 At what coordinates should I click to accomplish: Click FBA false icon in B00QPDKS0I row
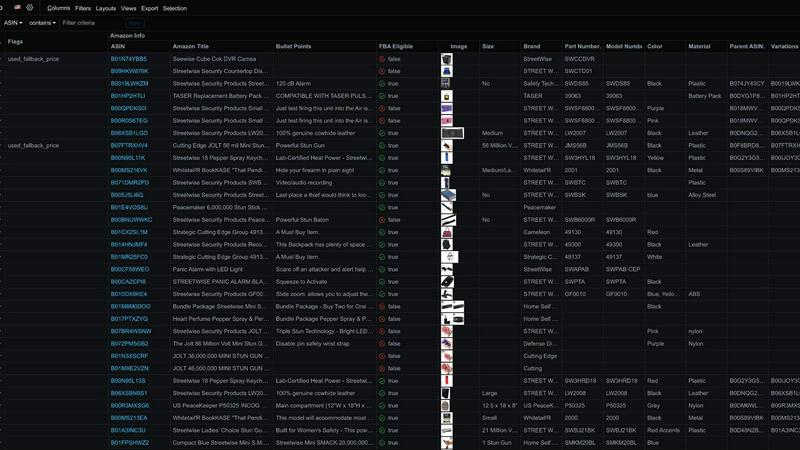(382, 109)
